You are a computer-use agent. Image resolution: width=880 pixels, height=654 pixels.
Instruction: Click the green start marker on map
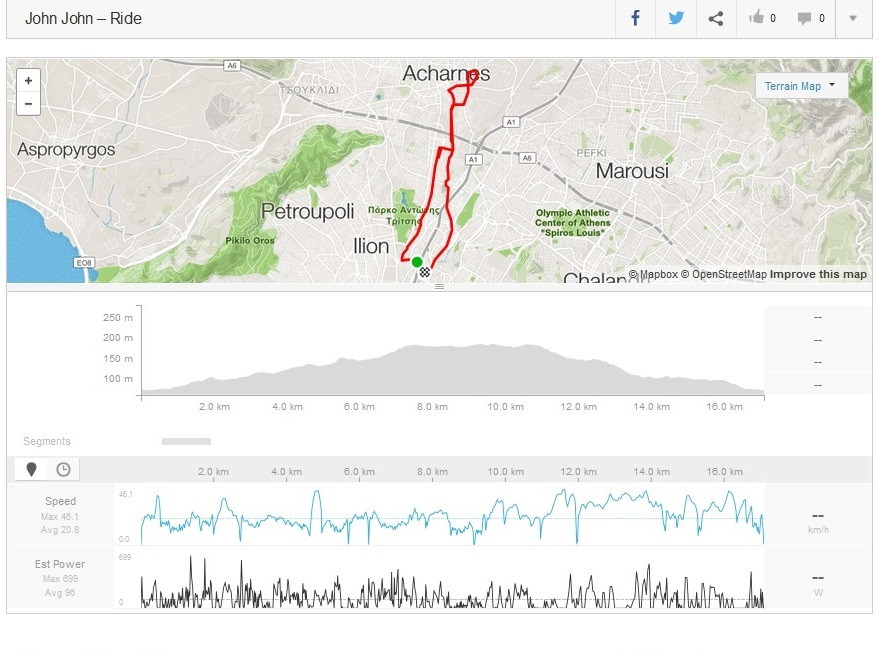(417, 262)
